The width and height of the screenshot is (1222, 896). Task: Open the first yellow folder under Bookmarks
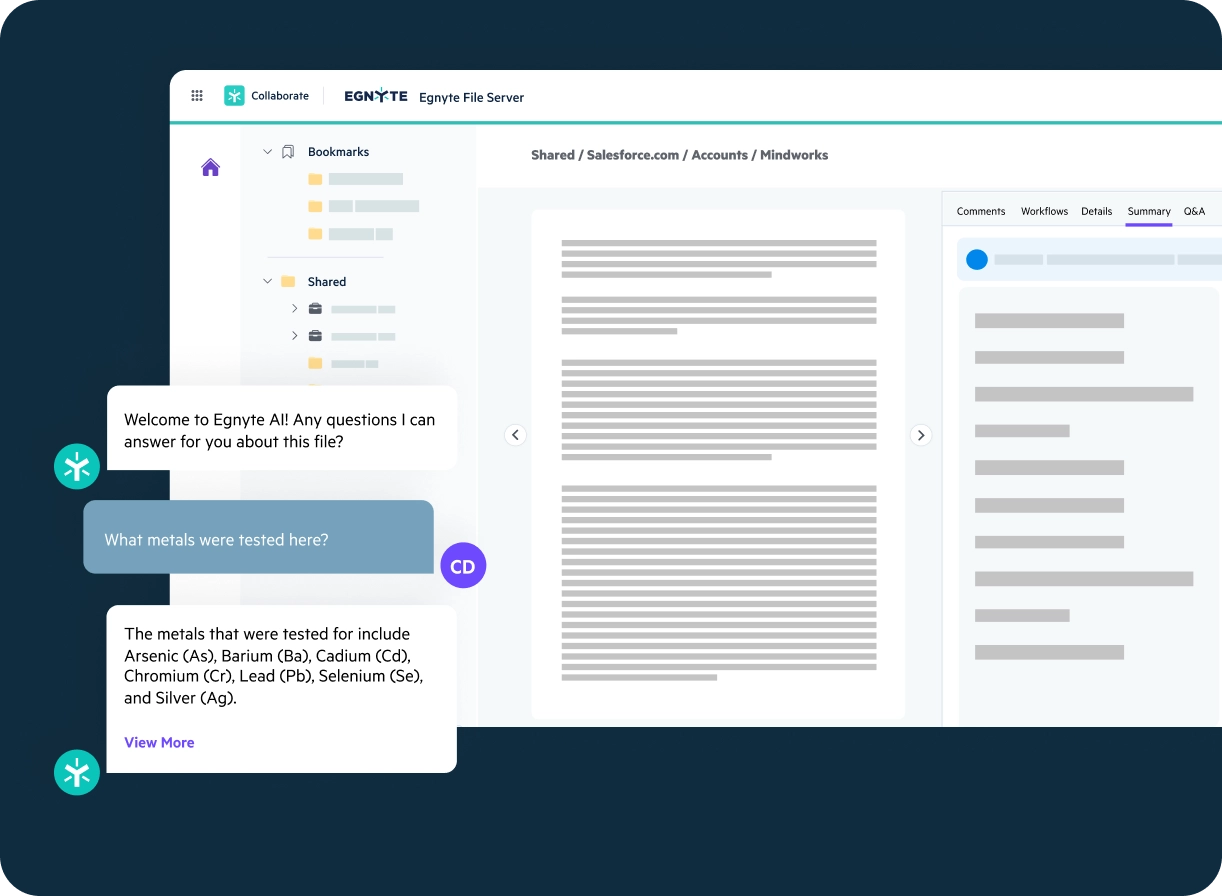(317, 178)
